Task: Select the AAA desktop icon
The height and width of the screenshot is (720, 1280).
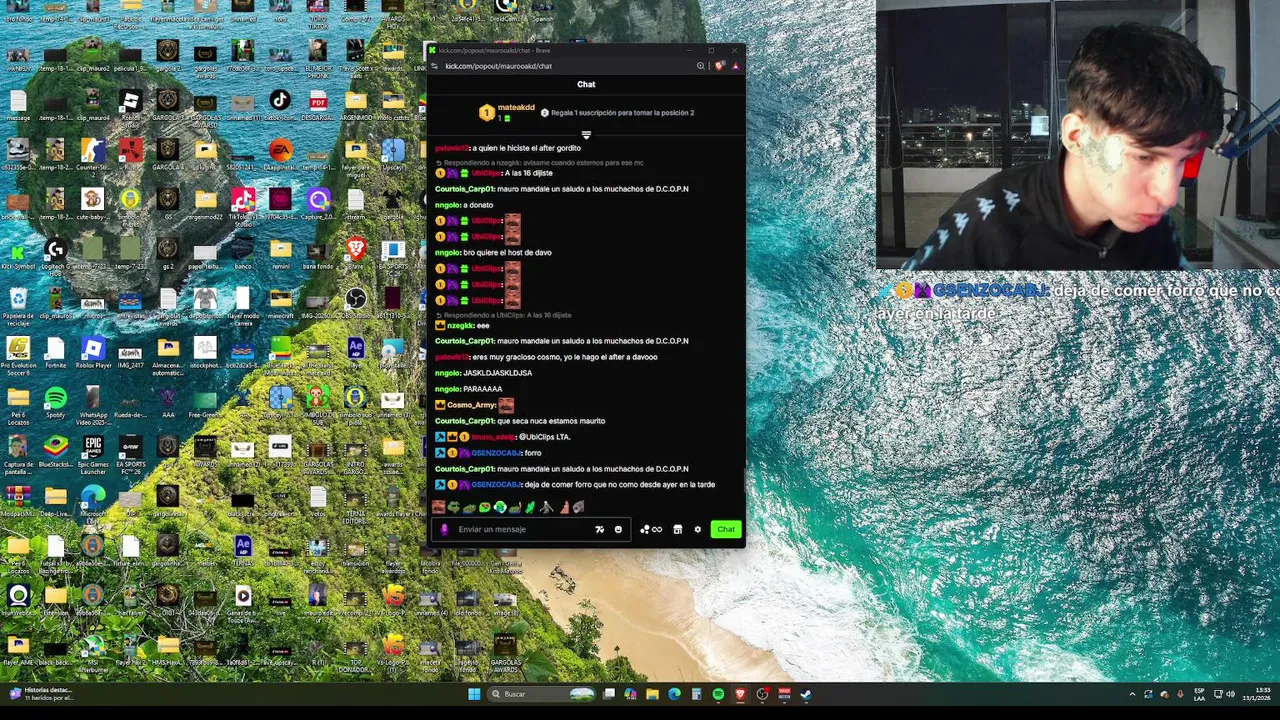Action: pos(168,403)
